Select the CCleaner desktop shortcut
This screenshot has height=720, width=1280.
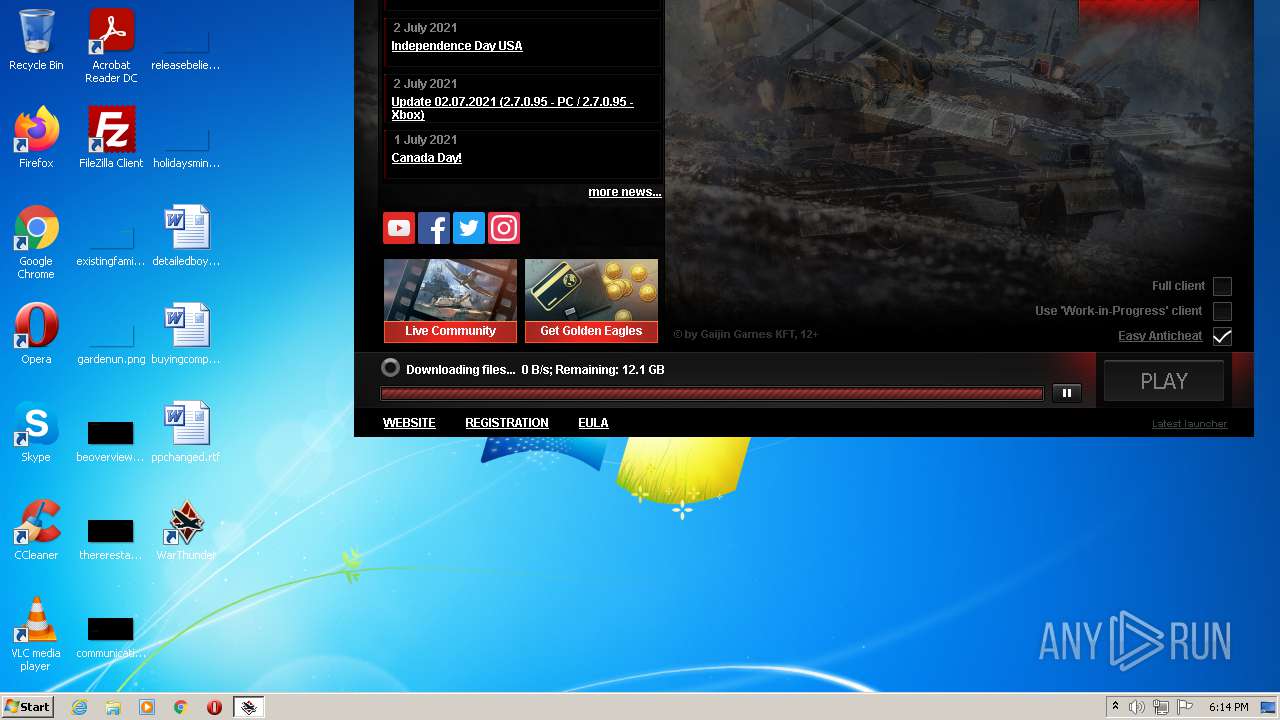(x=36, y=530)
